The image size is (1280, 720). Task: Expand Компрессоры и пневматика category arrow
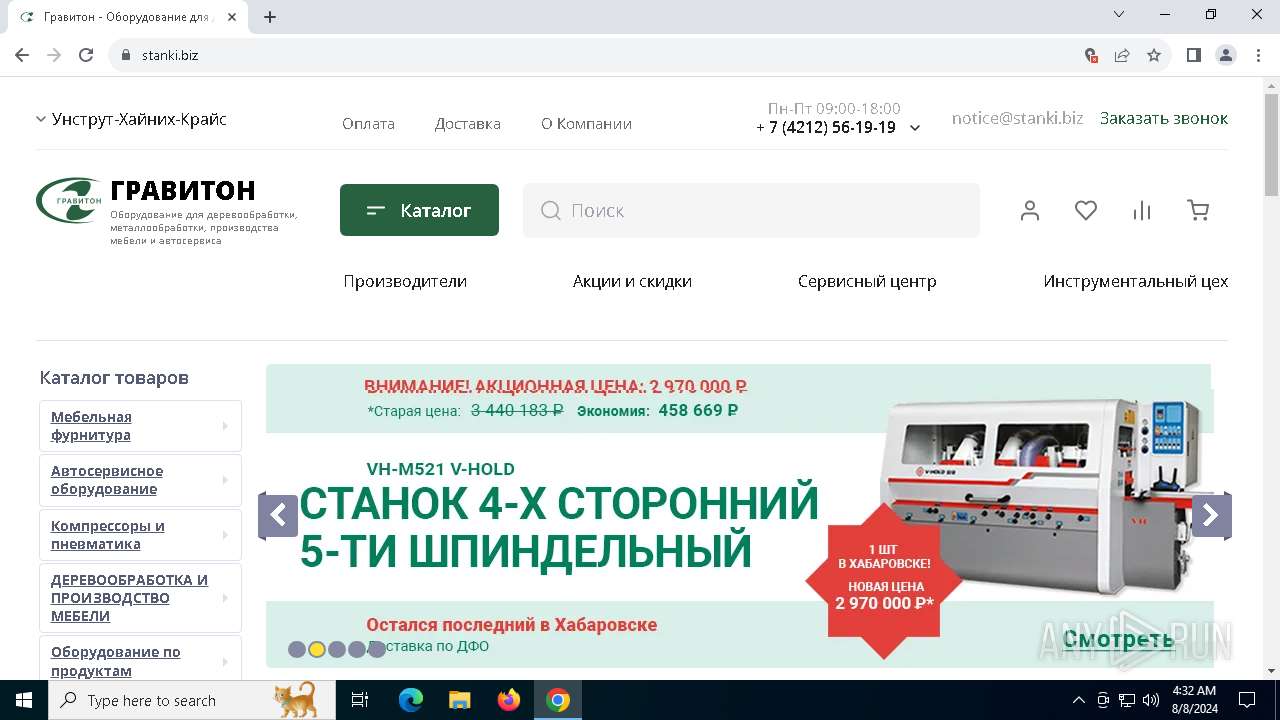coord(225,535)
